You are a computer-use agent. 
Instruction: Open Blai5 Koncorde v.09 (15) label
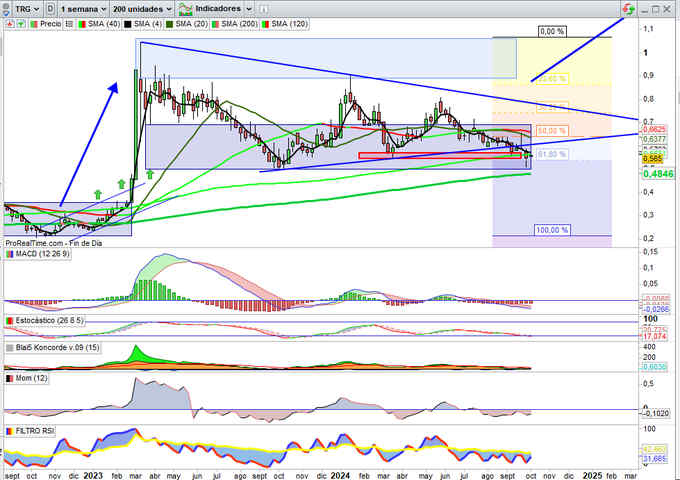[x=57, y=348]
